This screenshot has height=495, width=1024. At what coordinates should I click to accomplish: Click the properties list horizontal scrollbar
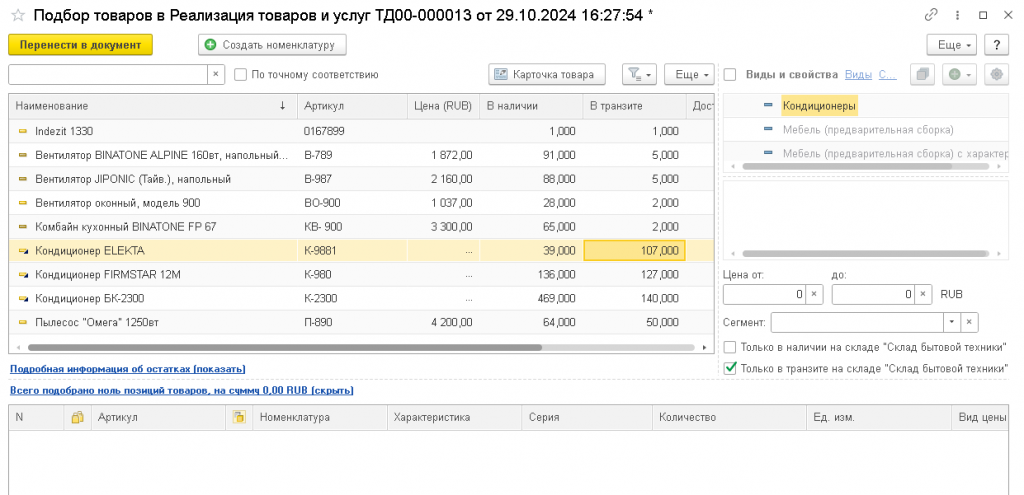[x=866, y=253]
